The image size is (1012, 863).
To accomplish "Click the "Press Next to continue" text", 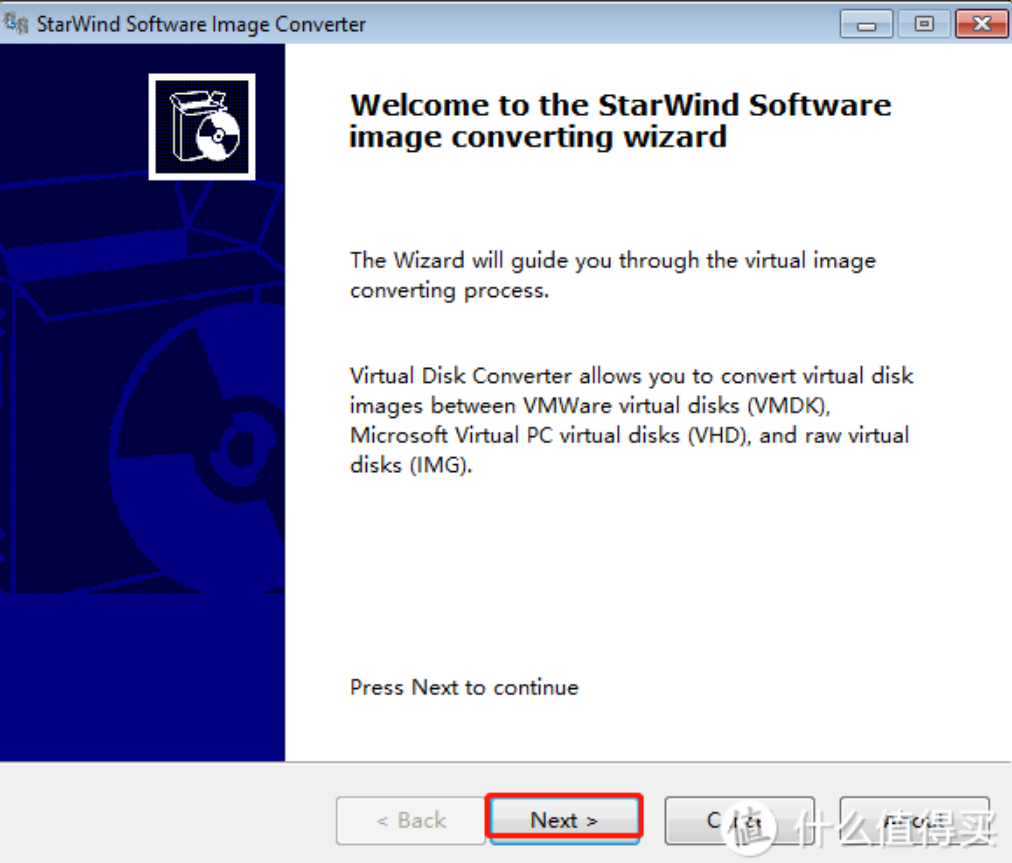I will pyautogui.click(x=464, y=687).
